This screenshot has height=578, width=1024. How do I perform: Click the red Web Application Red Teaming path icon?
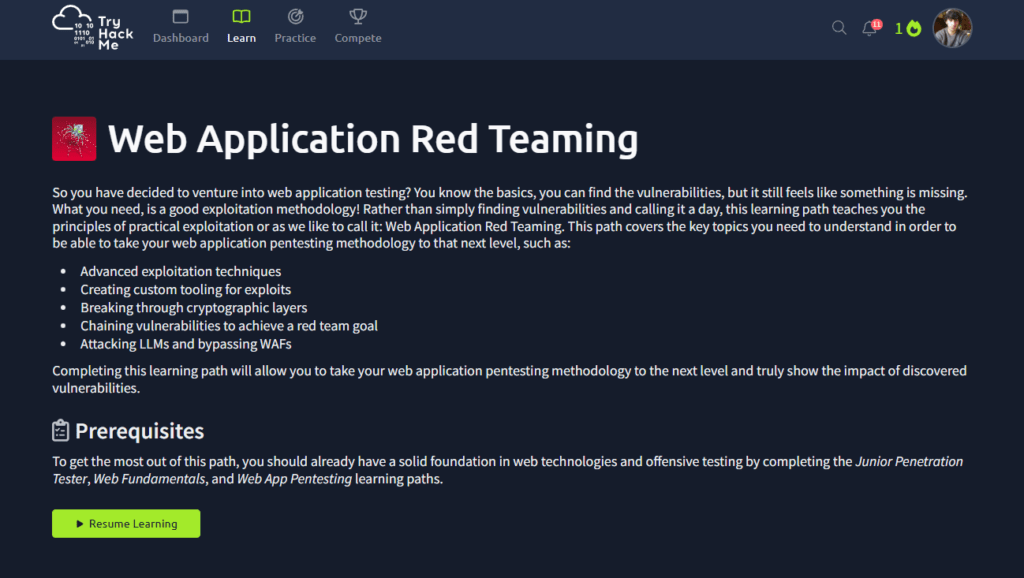[x=74, y=139]
